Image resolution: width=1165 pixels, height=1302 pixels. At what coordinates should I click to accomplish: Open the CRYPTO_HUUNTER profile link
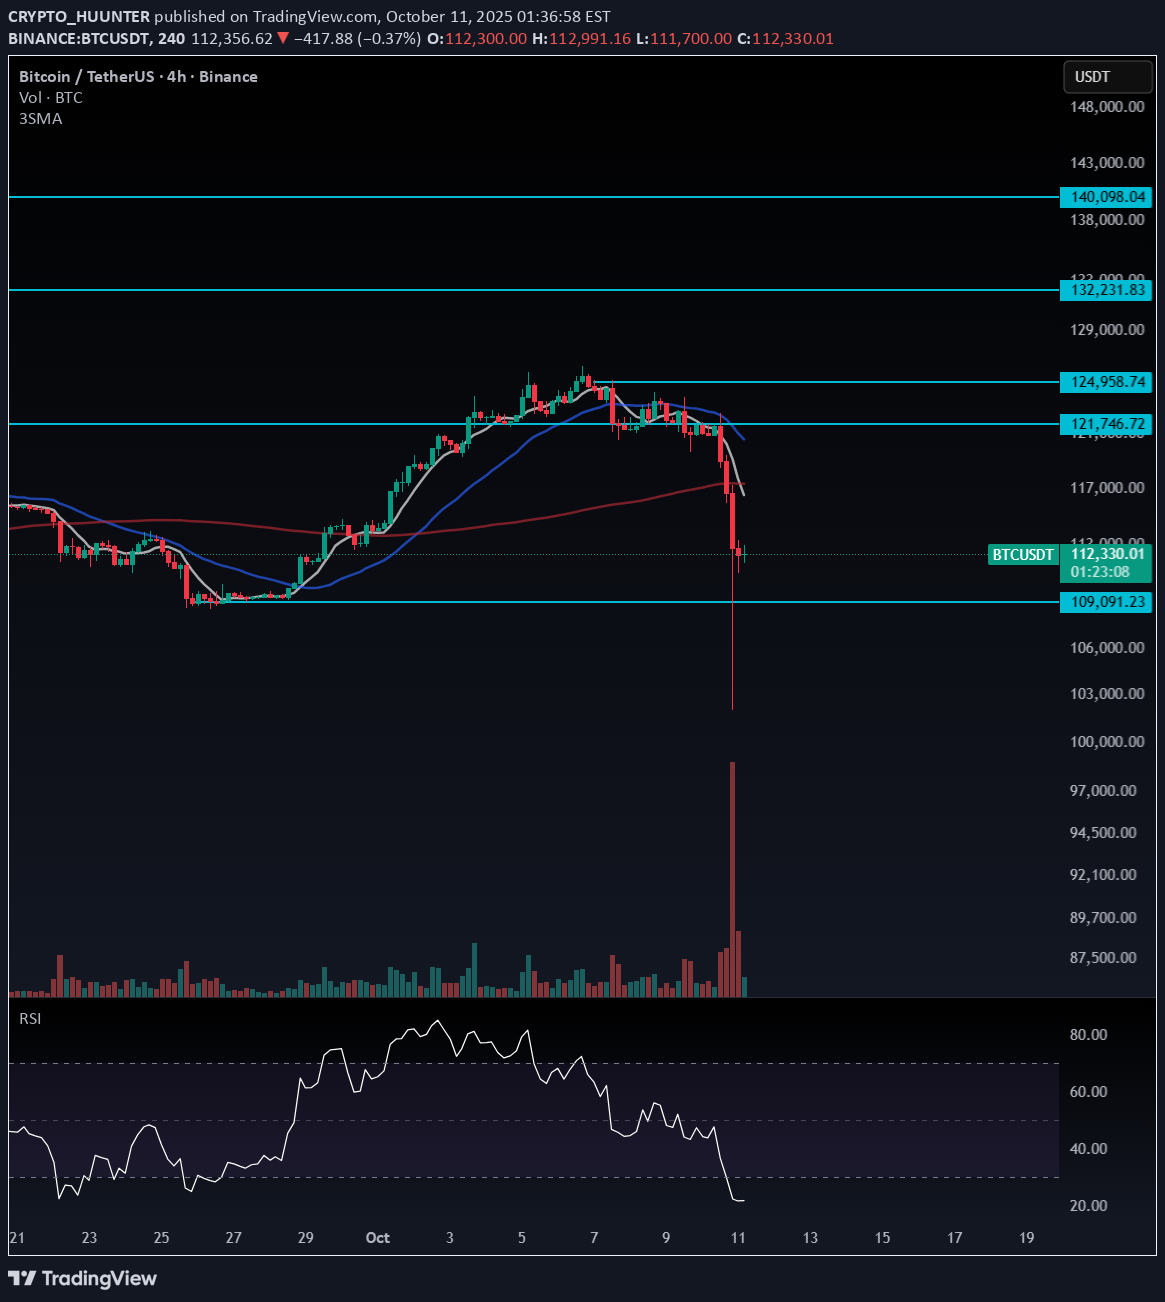(x=78, y=16)
